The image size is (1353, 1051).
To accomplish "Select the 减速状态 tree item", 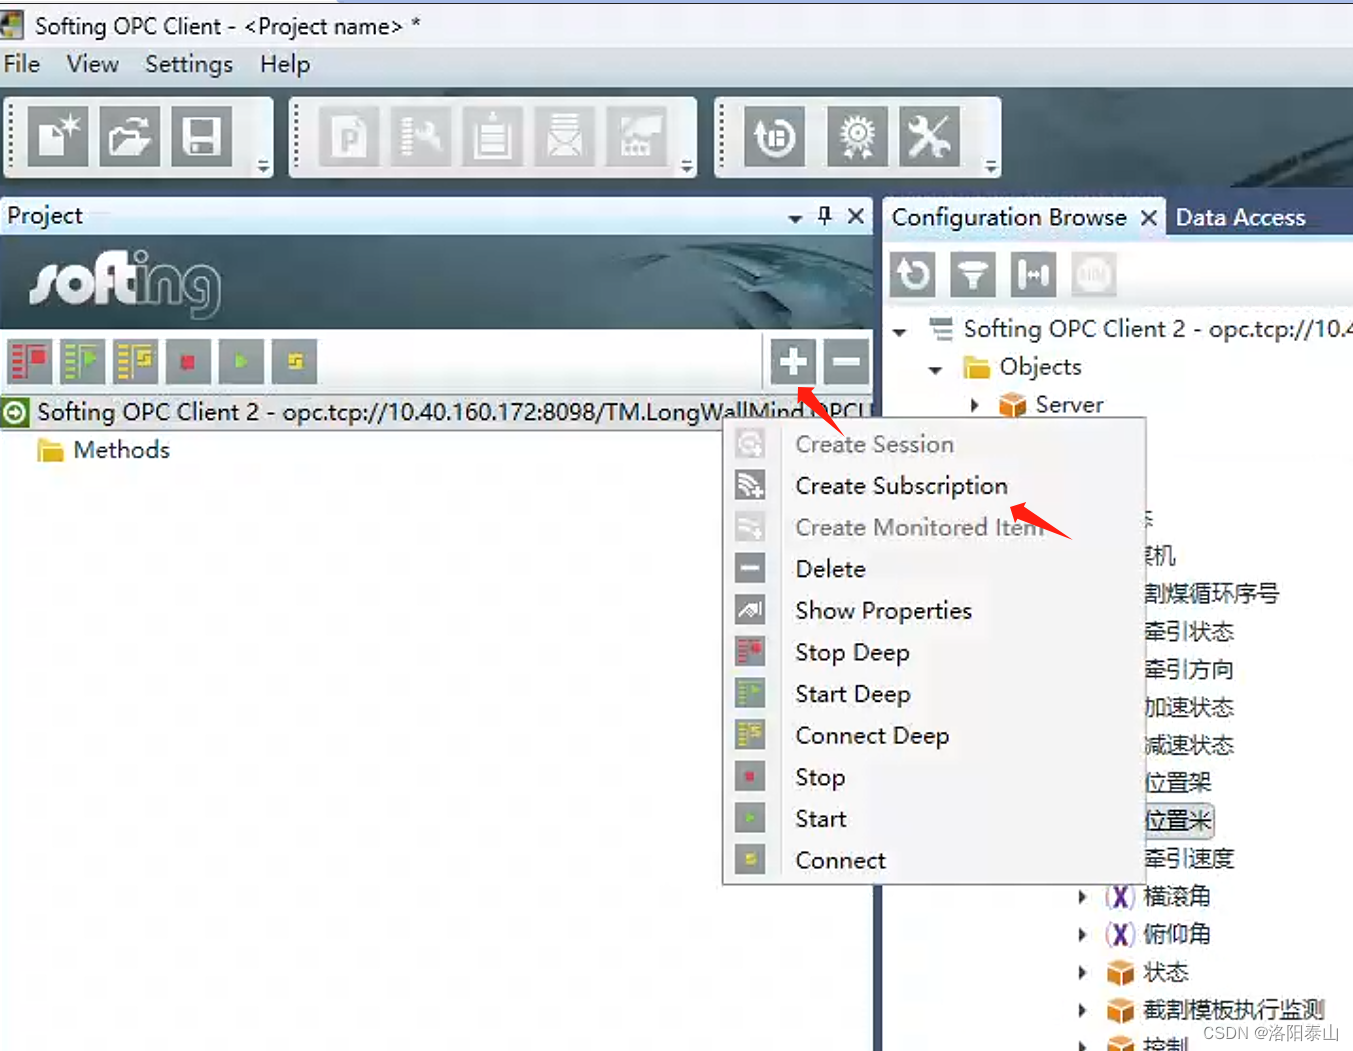I will point(1188,745).
